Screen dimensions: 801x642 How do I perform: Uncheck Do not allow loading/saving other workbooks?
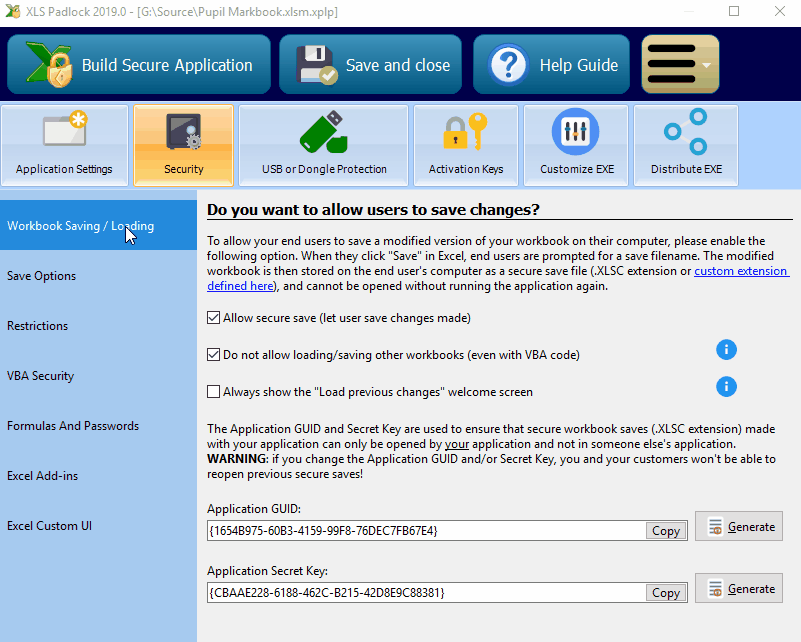pyautogui.click(x=213, y=355)
